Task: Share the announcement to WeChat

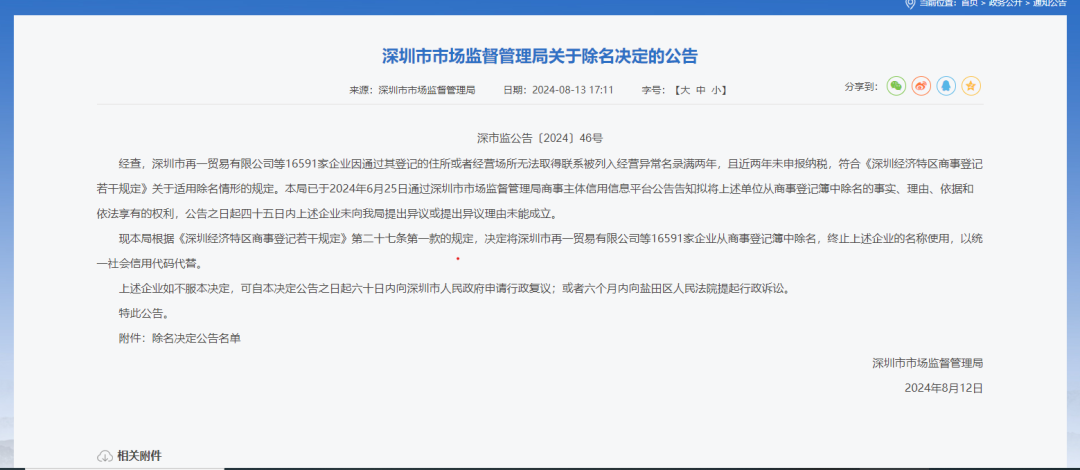Action: pyautogui.click(x=896, y=86)
